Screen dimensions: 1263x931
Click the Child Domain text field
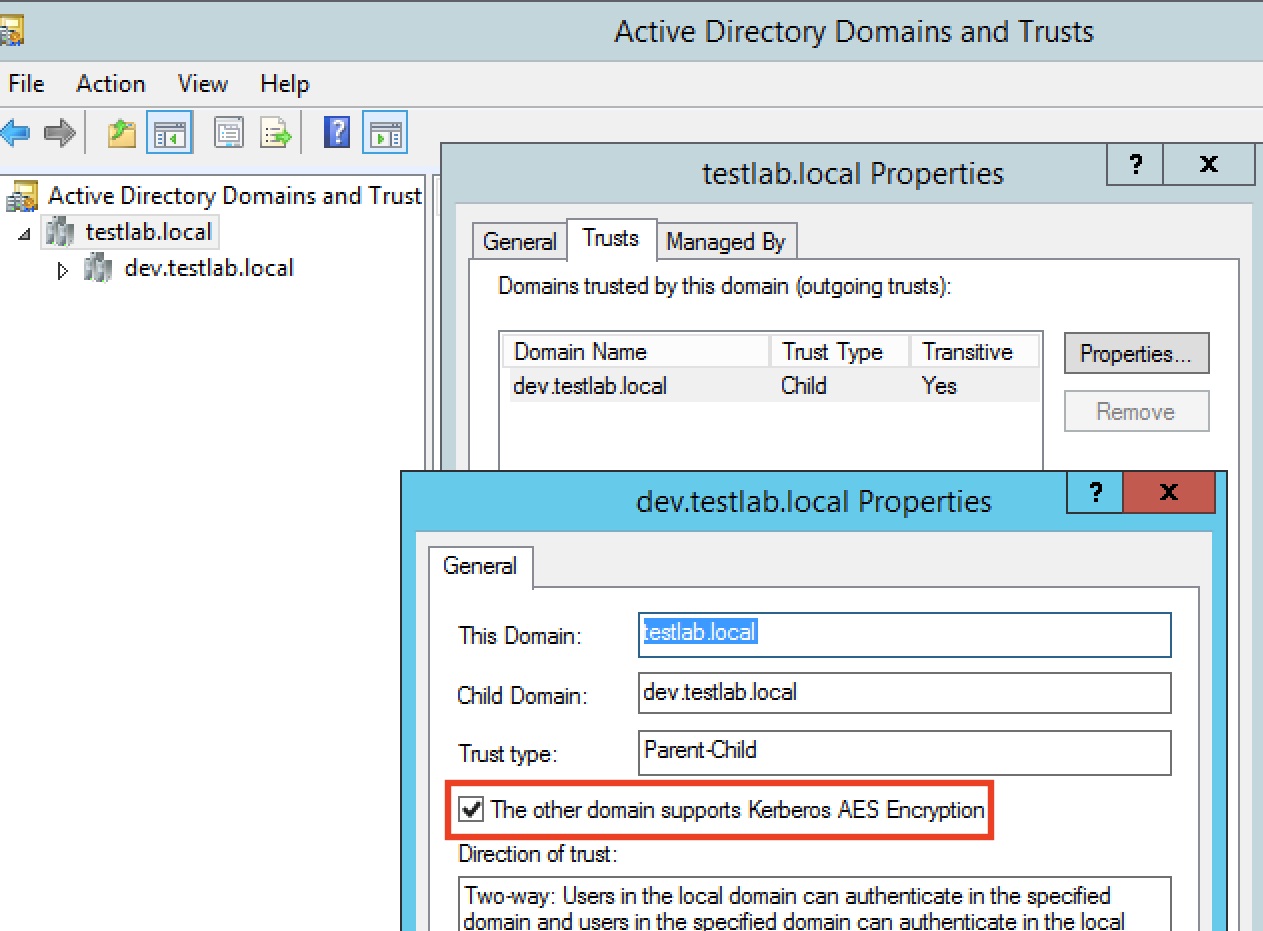[x=903, y=693]
